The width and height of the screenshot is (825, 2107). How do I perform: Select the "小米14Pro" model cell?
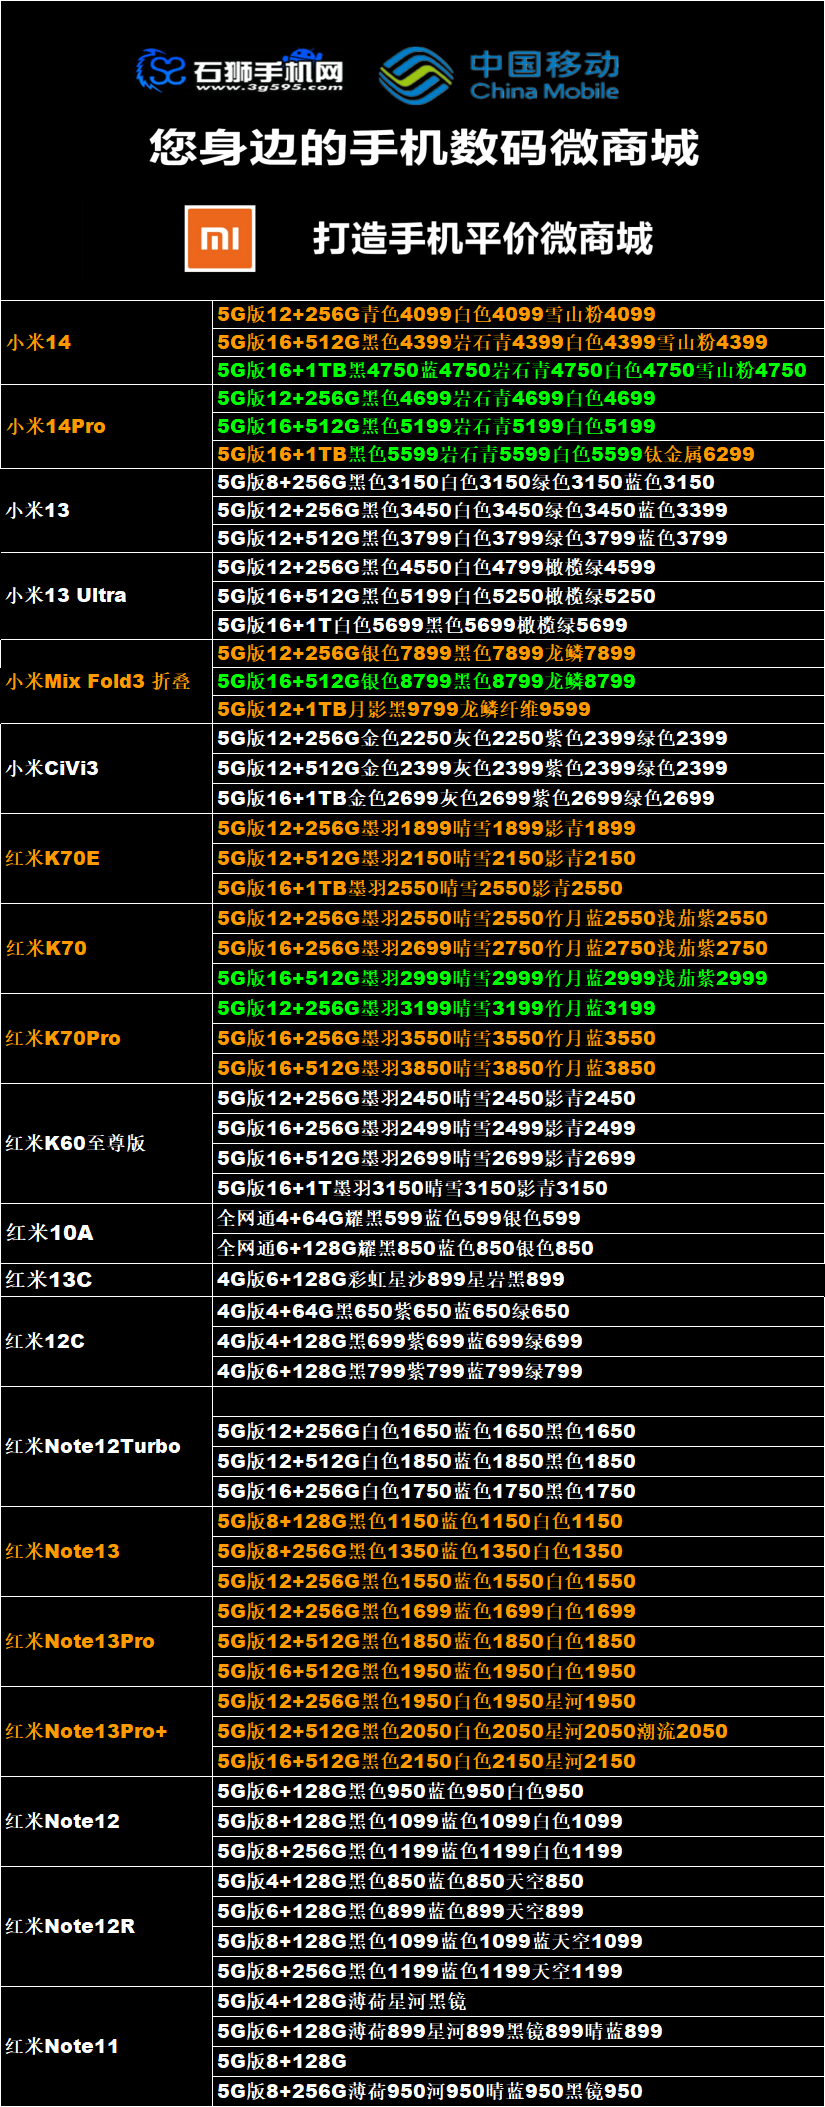(x=106, y=426)
